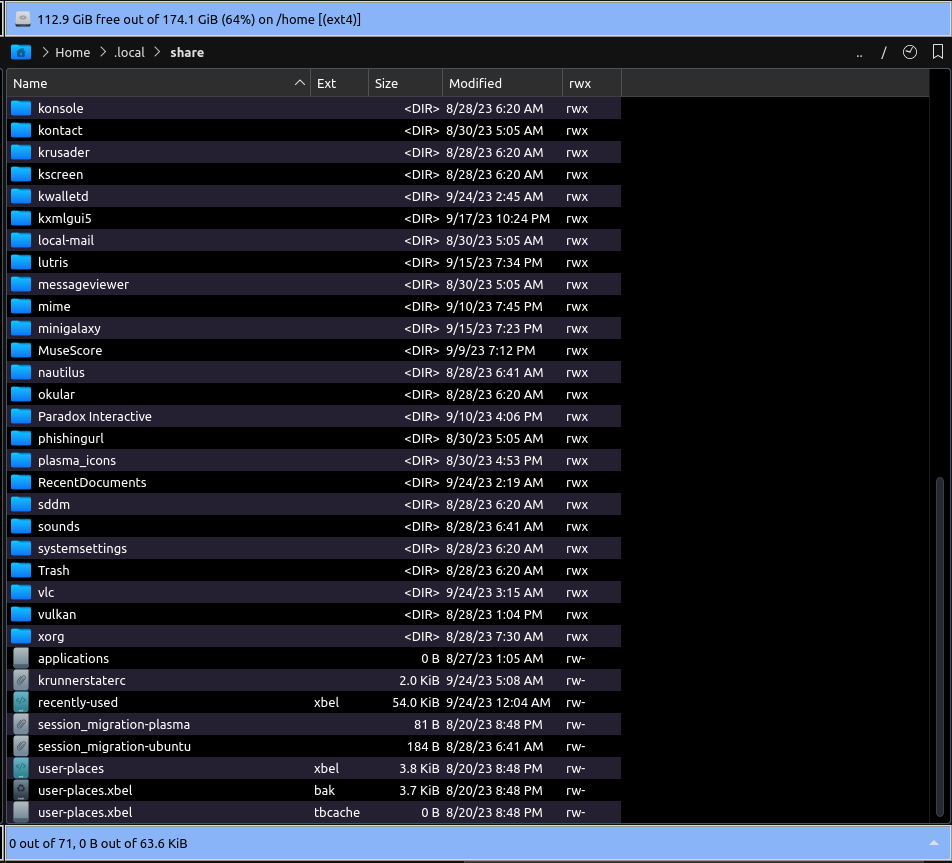Viewport: 952px width, 863px height.
Task: Click the krunnerstaterc file icon
Action: coord(21,680)
